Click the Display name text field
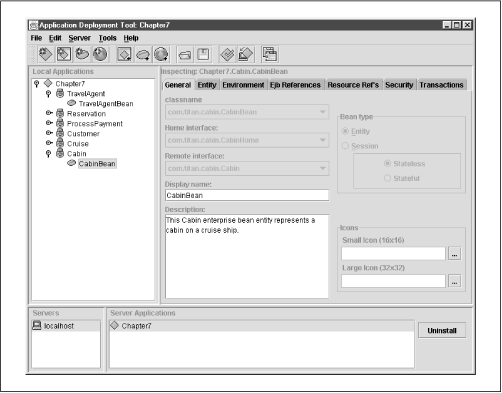Image resolution: width=502 pixels, height=393 pixels. 247,195
